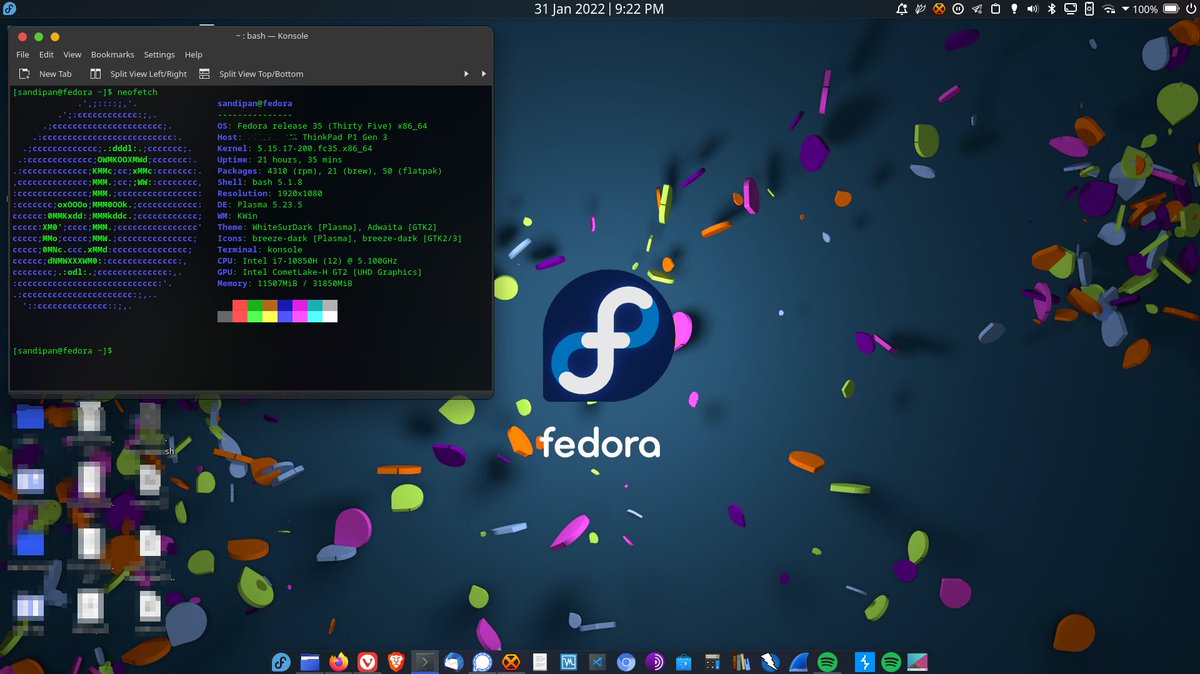Screen dimensions: 1200x674
Task: Click the 'Memory: 11507MiB / 31850MiB' line
Action: click(x=284, y=284)
